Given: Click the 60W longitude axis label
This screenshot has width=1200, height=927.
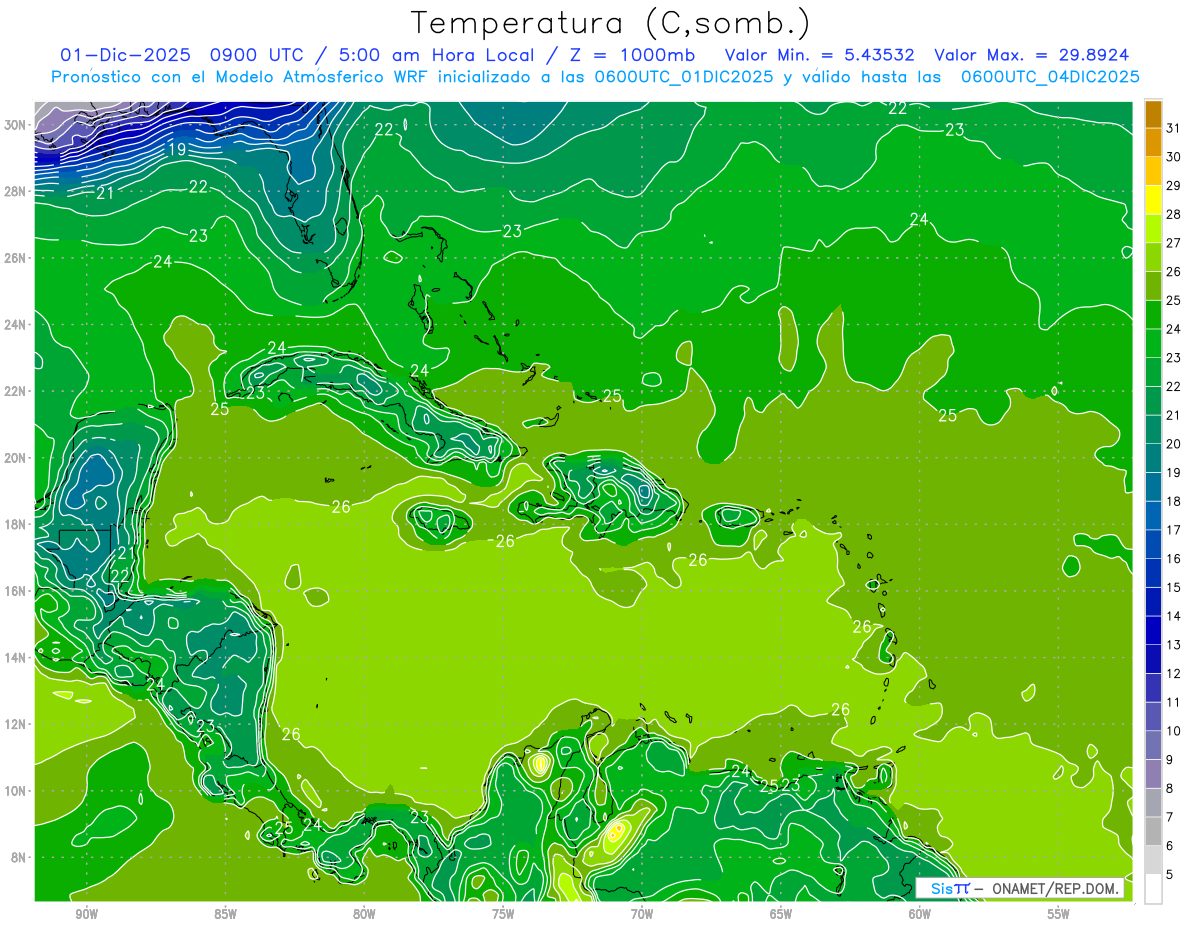Looking at the screenshot, I should 919,914.
